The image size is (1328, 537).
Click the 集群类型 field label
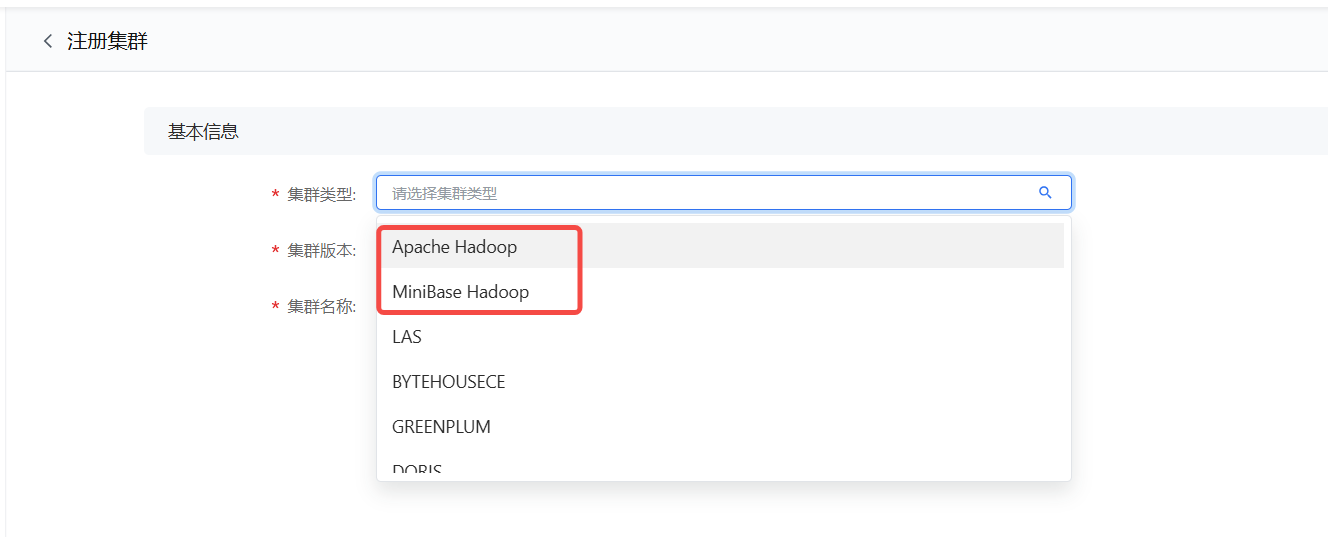click(x=321, y=194)
